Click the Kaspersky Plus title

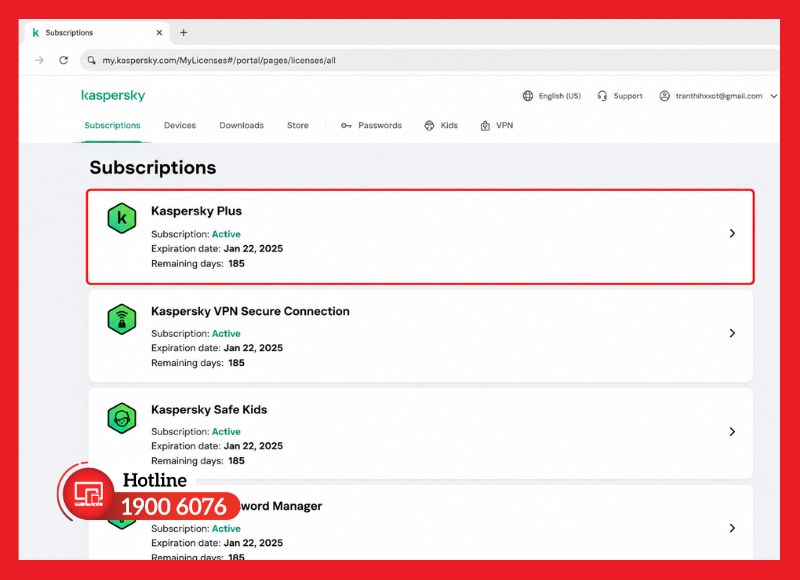(x=196, y=211)
